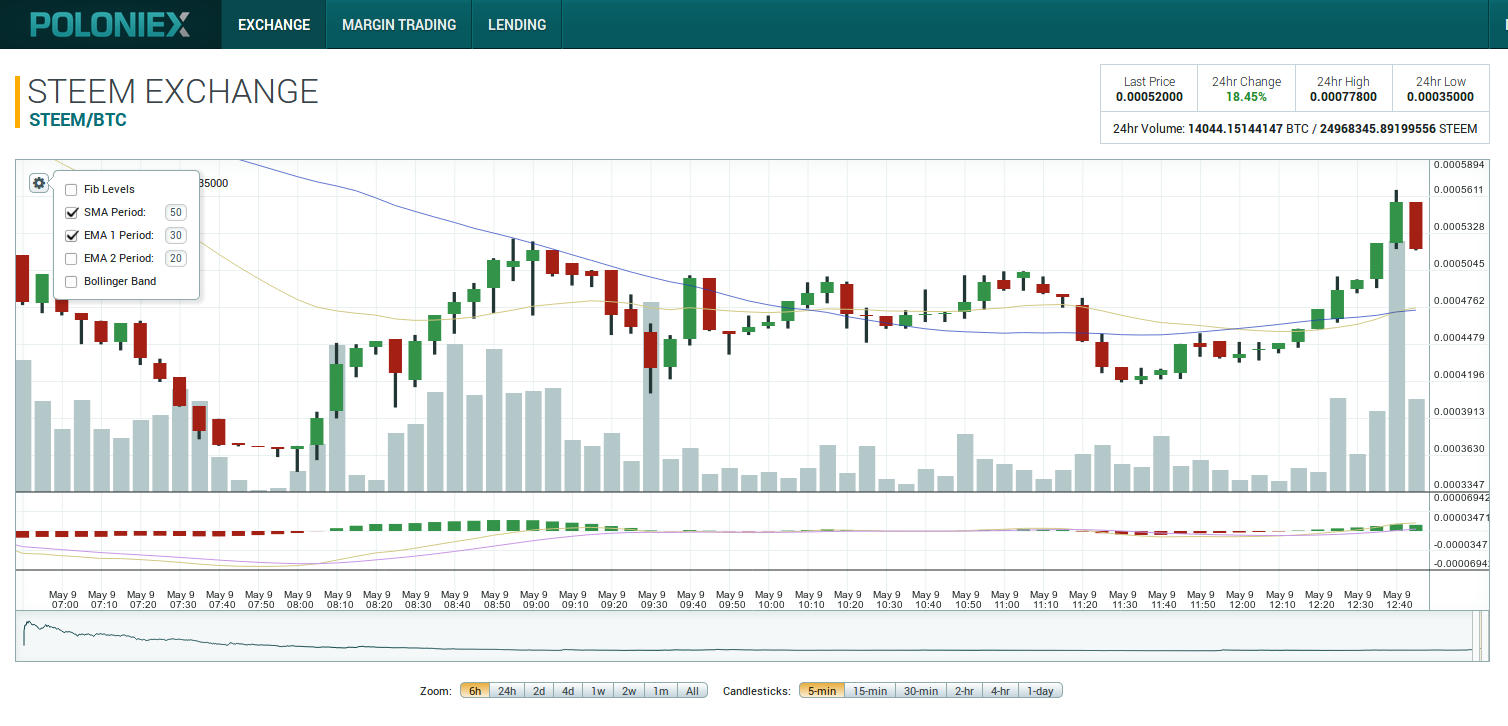Screen dimensions: 1508x726
Task: Uncheck the SMA Period checkbox
Action: pos(71,213)
